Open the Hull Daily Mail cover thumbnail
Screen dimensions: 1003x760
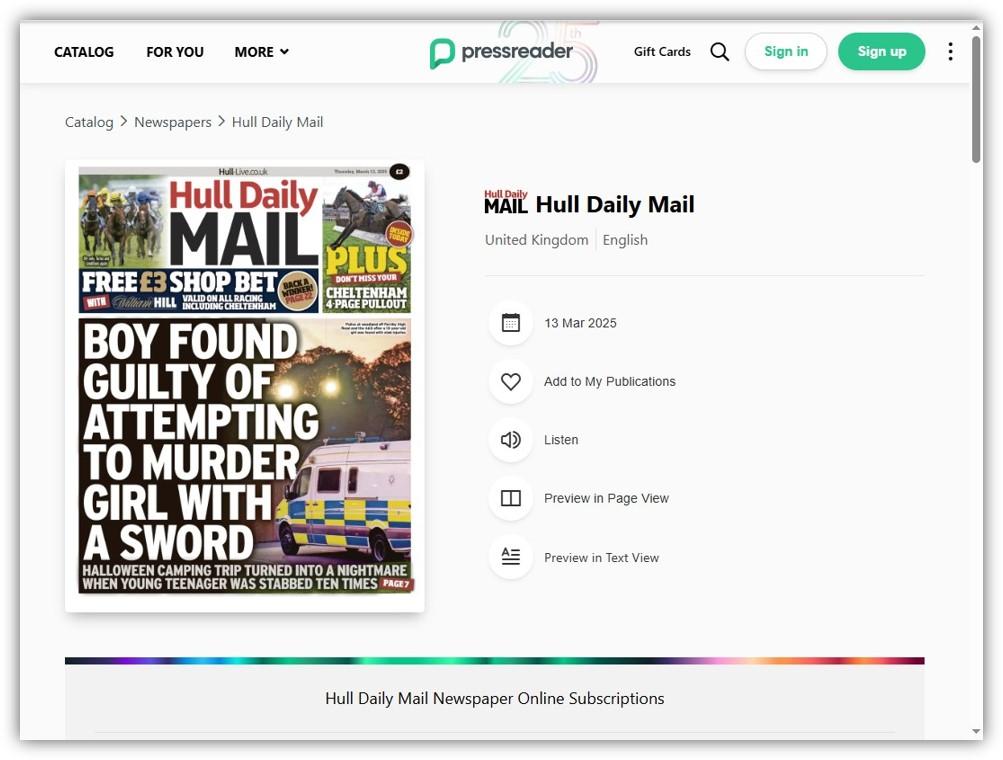244,386
